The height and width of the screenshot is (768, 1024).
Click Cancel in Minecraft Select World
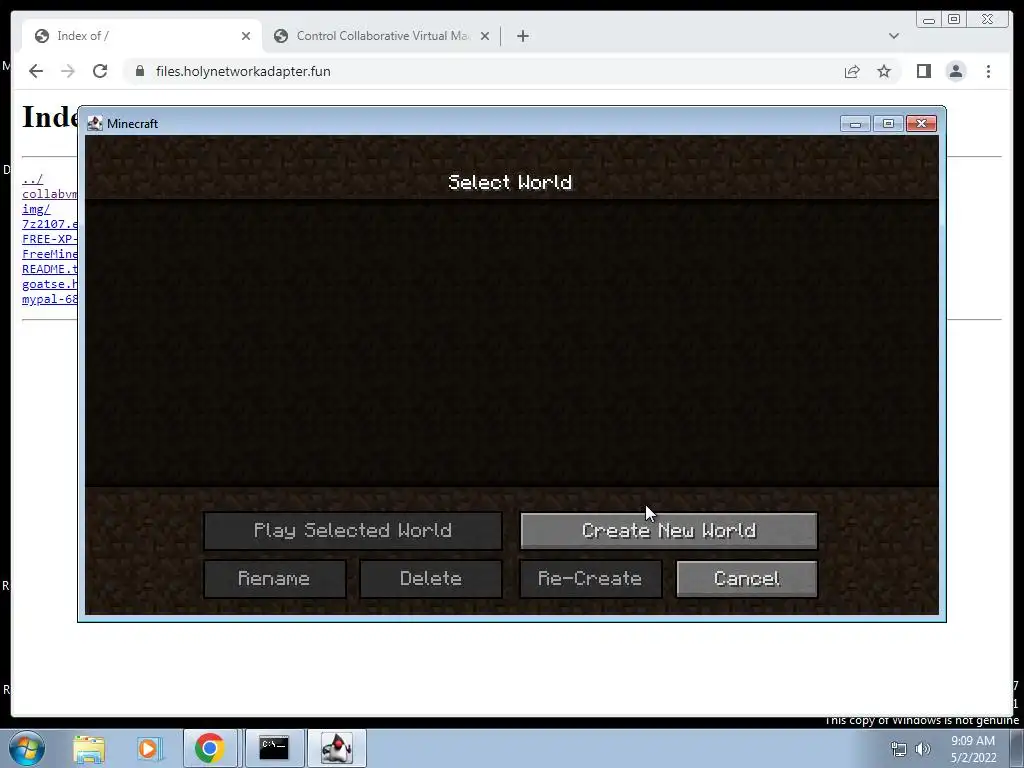coord(747,579)
